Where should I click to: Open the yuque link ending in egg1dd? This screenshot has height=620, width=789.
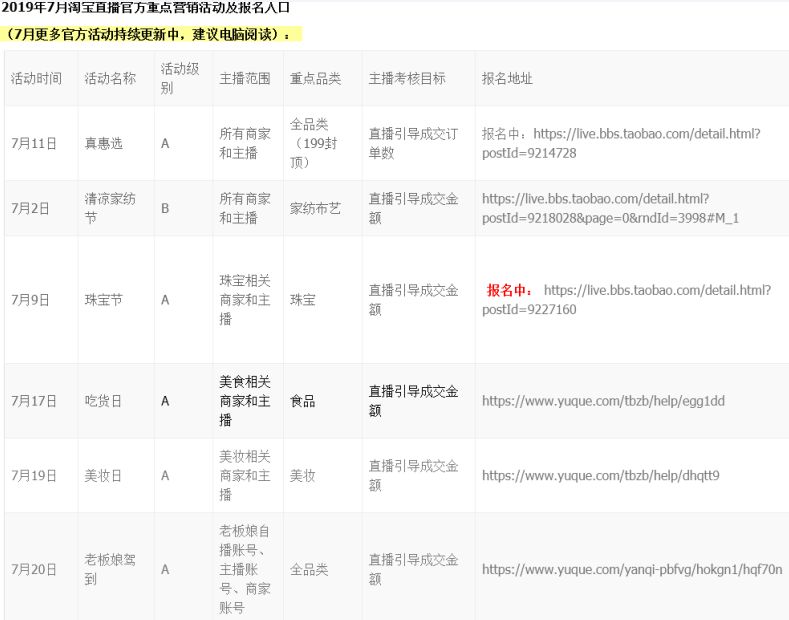(603, 401)
